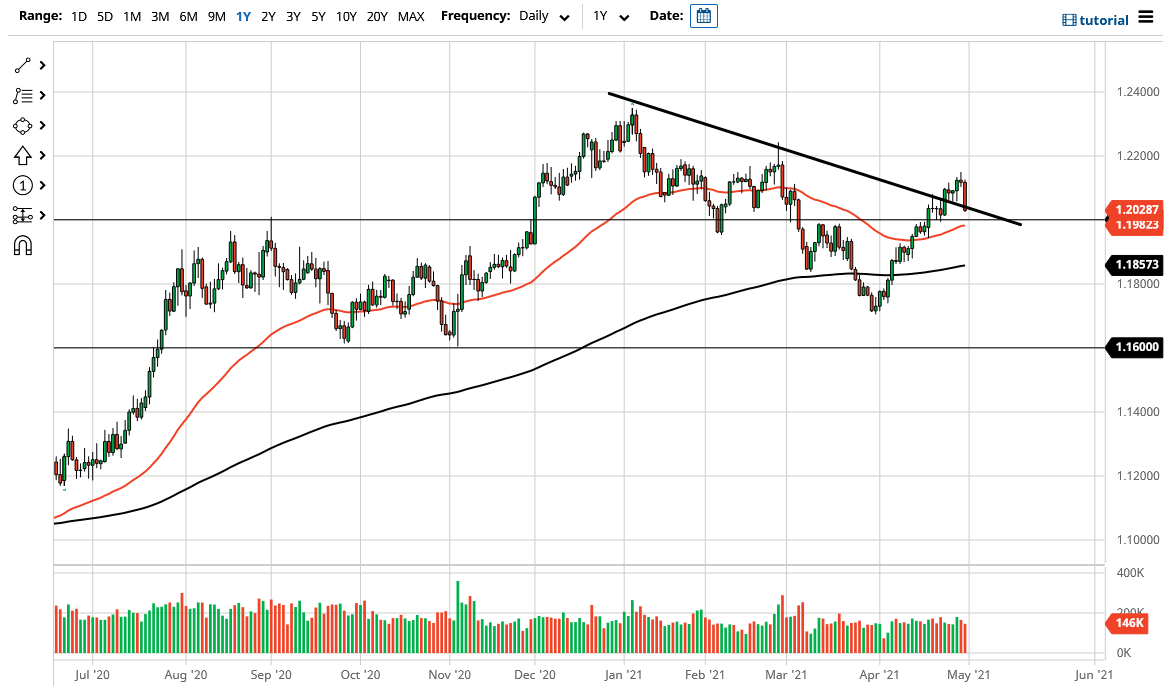The width and height of the screenshot is (1170, 699).
Task: Open the Fibonacci lines tool
Action: tap(22, 95)
